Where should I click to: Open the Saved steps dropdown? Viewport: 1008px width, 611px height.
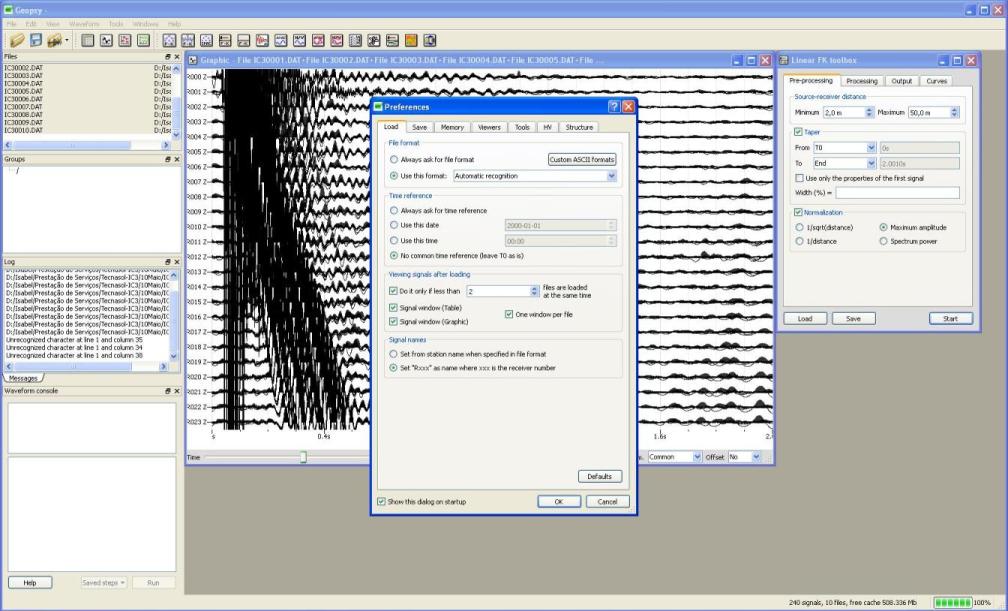pyautogui.click(x=104, y=582)
